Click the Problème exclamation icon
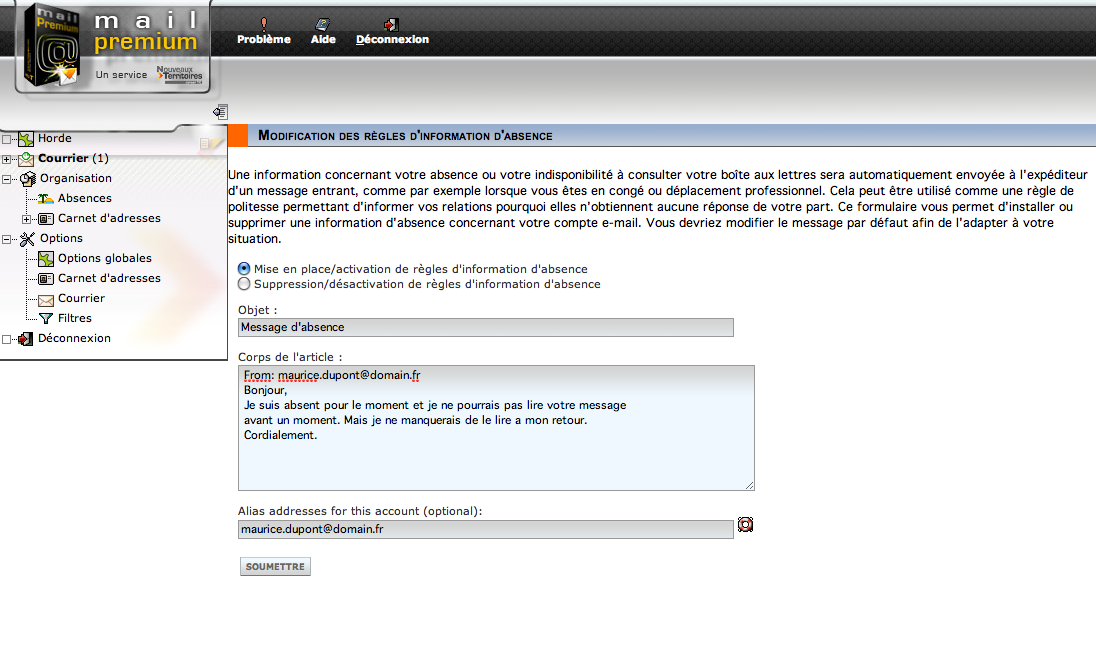The image size is (1096, 653). (x=263, y=24)
